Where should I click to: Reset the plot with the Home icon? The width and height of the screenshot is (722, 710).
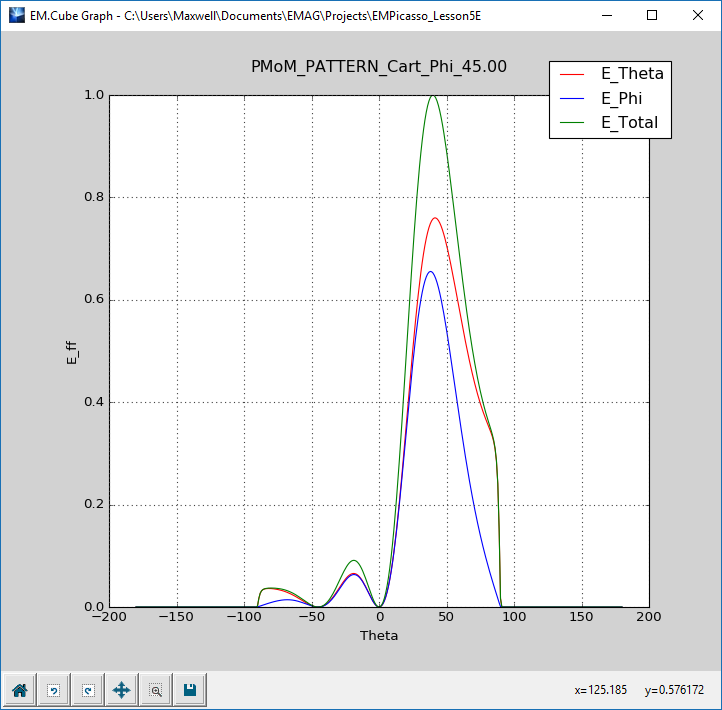19,689
